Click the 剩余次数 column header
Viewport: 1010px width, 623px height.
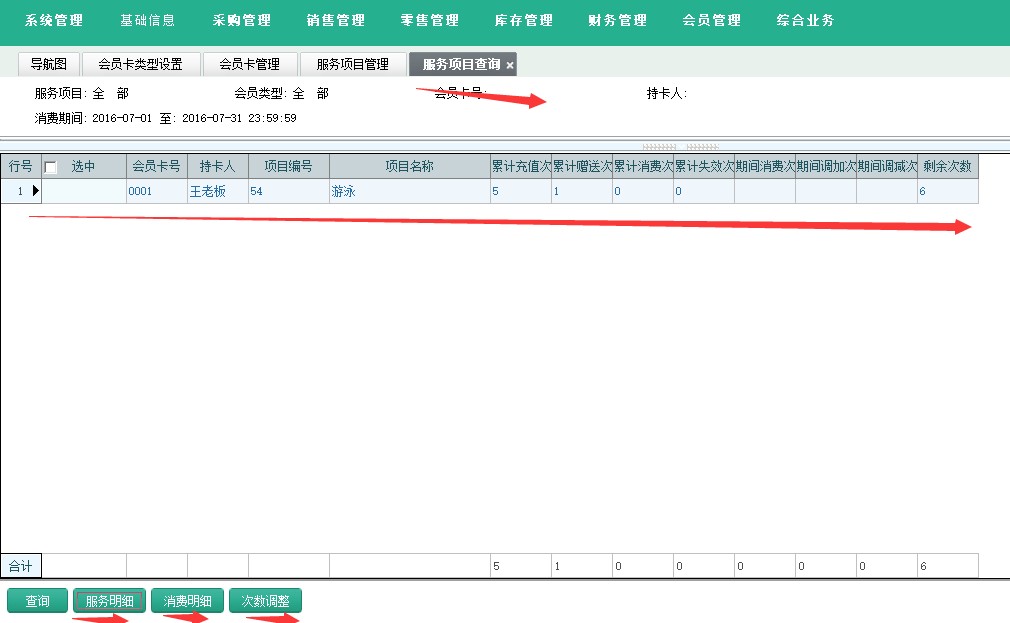[x=948, y=166]
